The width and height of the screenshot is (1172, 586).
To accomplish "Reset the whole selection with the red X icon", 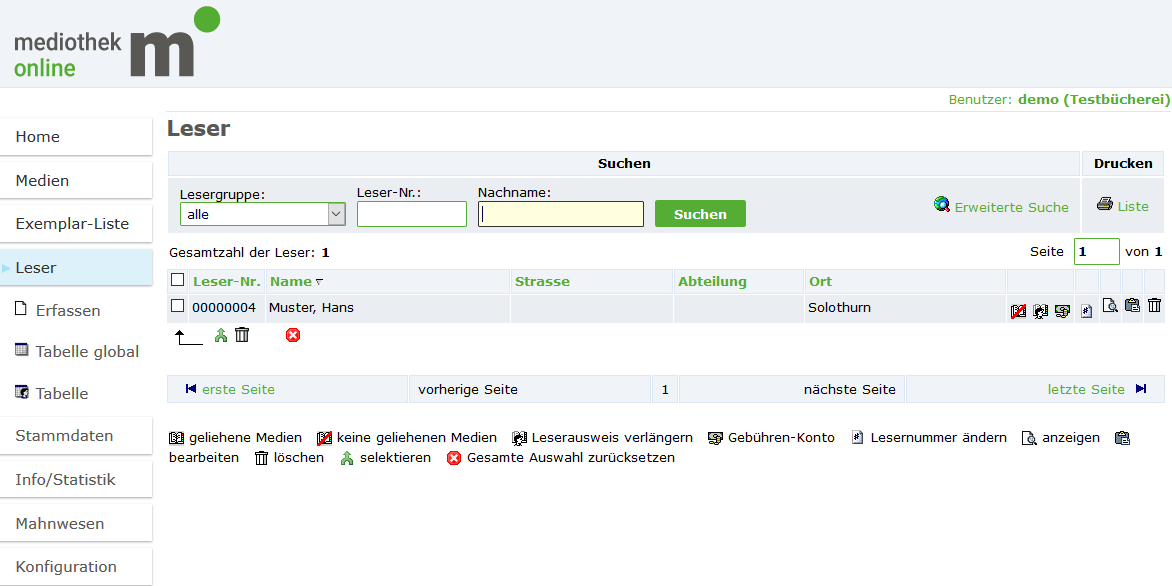I will coord(293,335).
